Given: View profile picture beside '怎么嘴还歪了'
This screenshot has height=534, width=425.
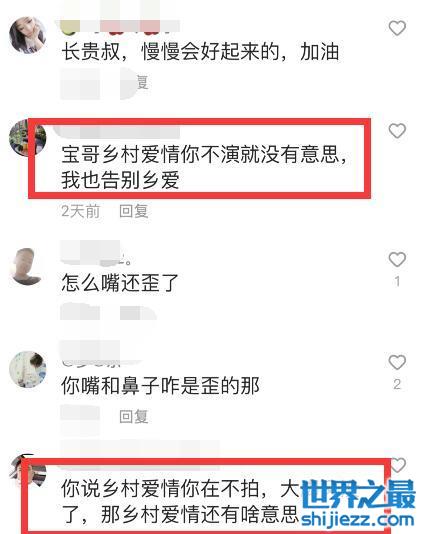Looking at the screenshot, I should click(27, 267).
